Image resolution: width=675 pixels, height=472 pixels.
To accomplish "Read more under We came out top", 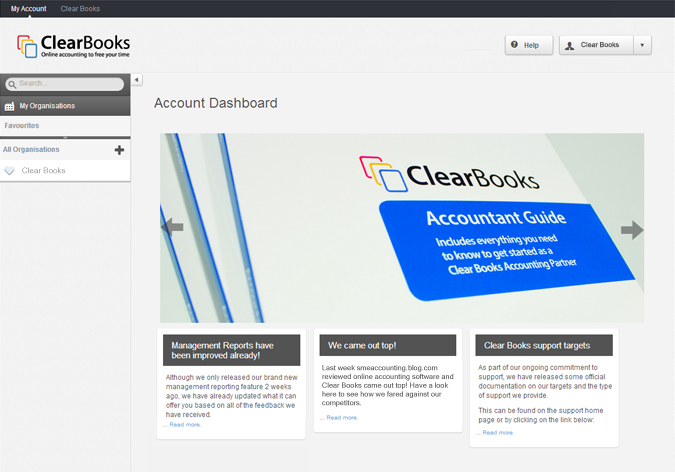I will [x=342, y=418].
